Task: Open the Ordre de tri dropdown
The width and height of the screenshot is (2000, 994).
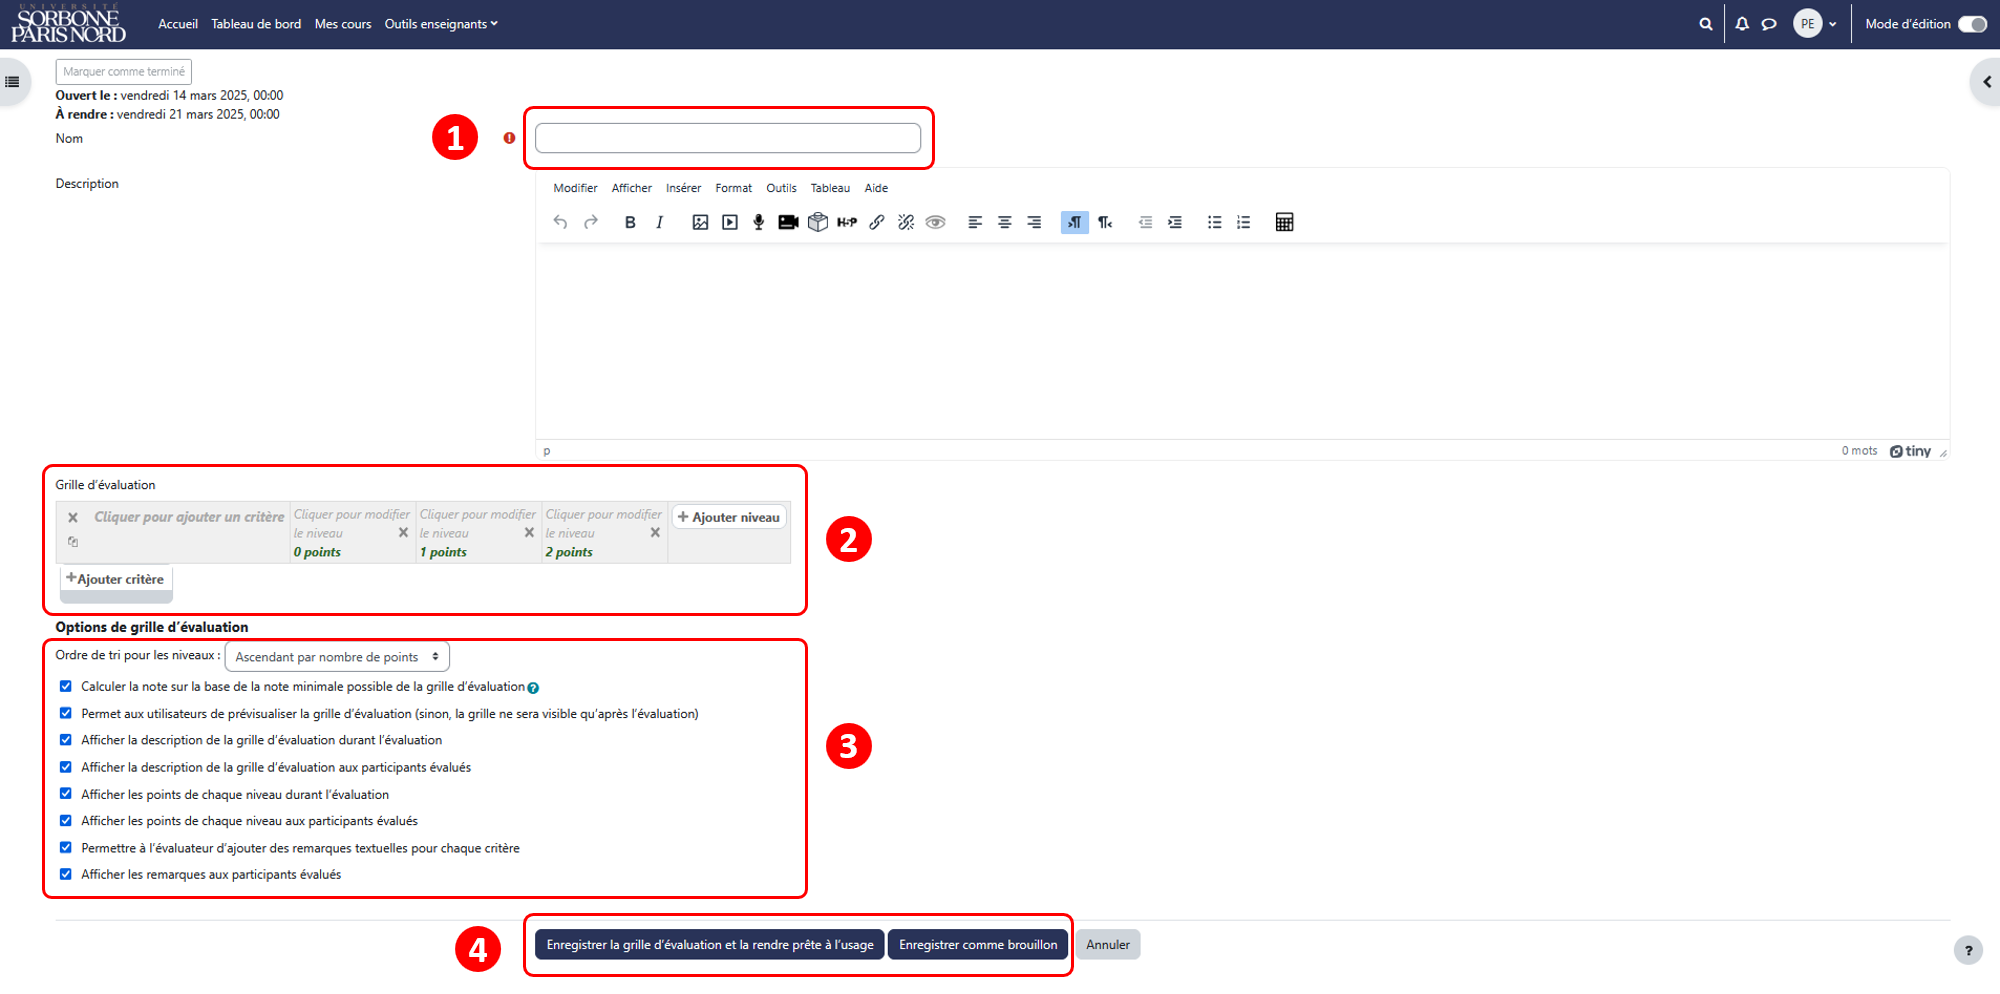Action: tap(337, 657)
